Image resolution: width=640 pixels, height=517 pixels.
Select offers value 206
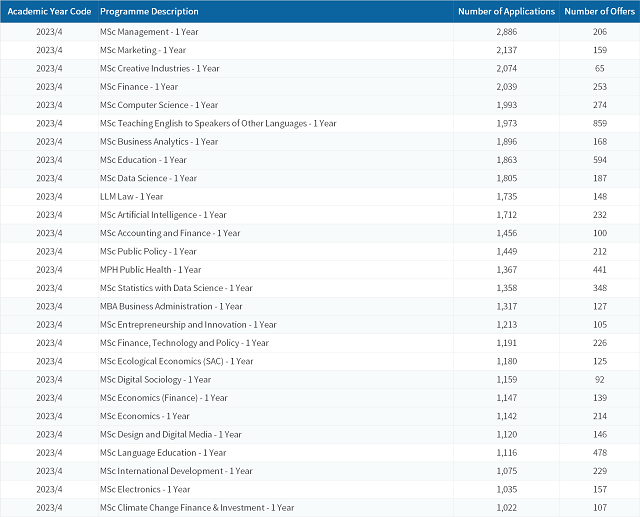[600, 32]
